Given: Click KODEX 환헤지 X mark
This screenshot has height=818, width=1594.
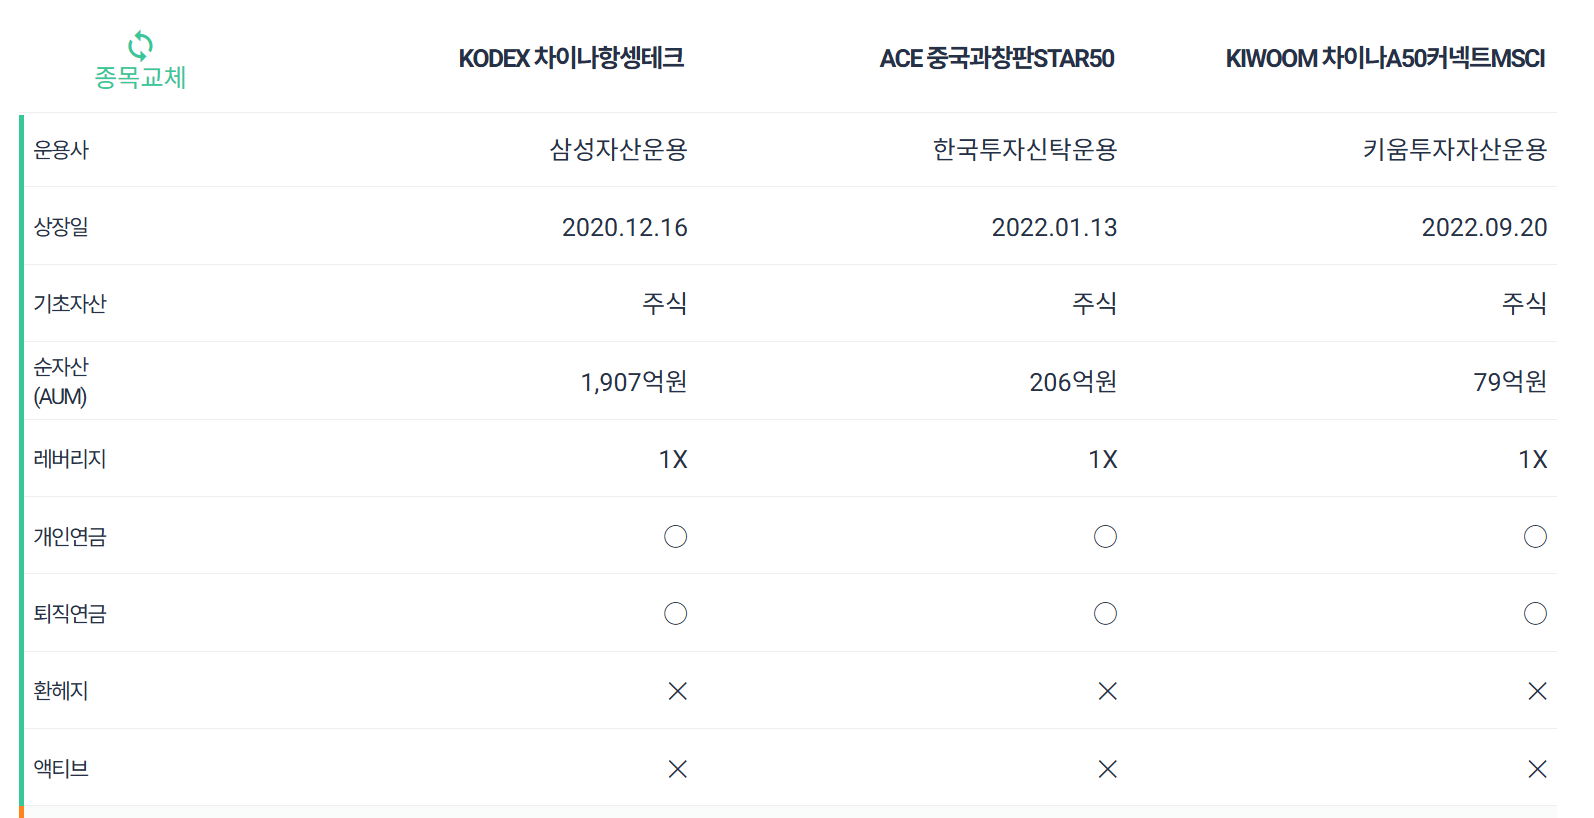Looking at the screenshot, I should [677, 691].
